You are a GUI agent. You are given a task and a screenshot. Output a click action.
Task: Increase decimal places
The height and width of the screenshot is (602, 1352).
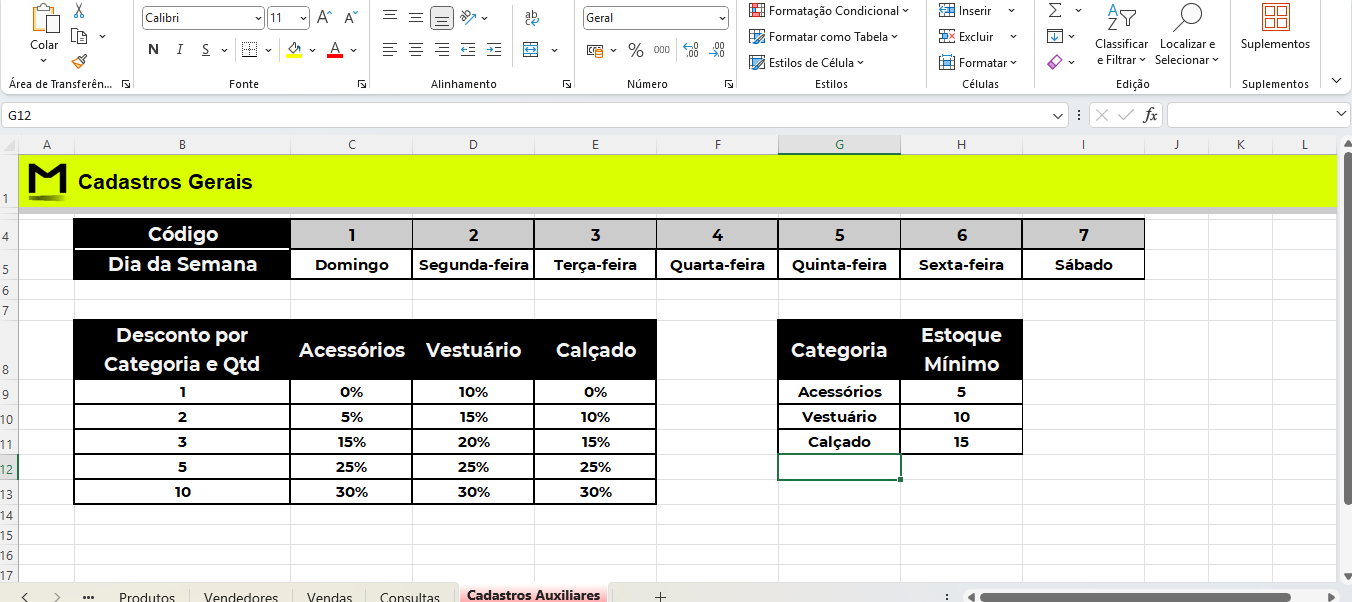pos(690,49)
